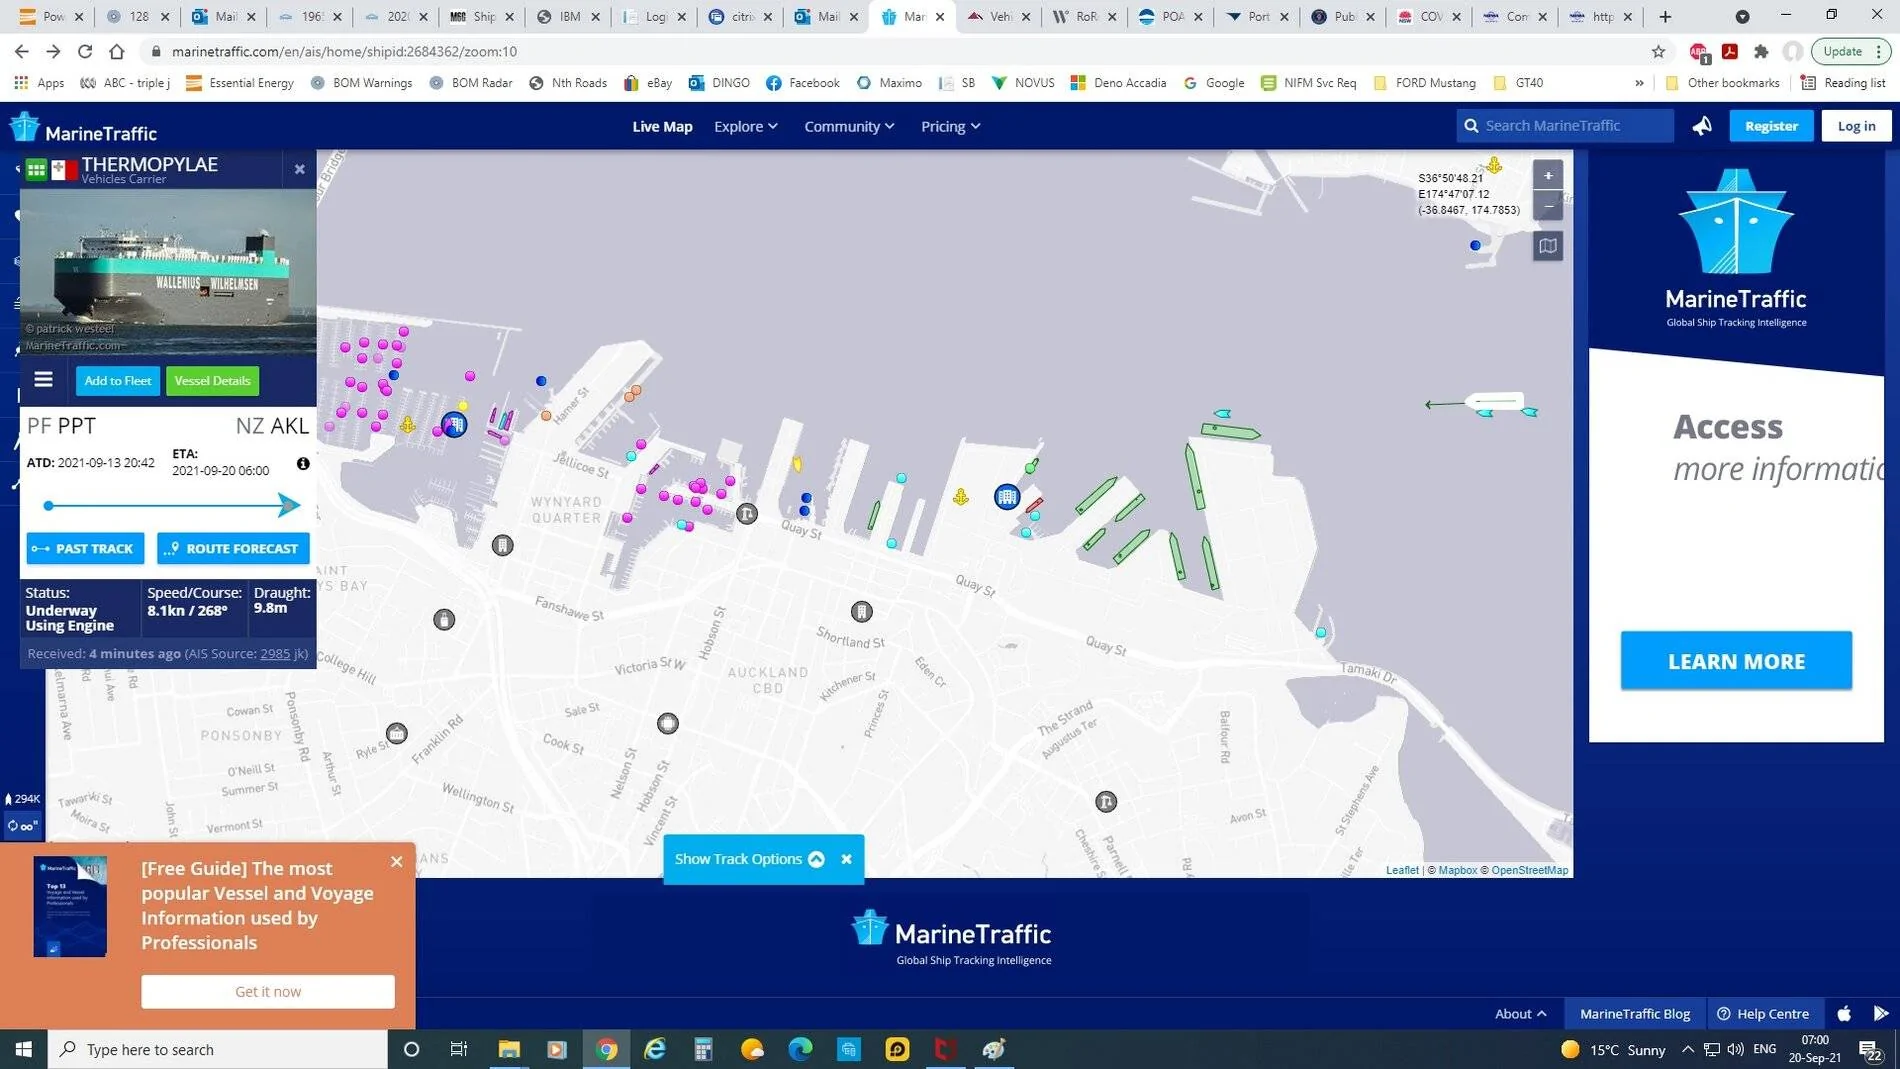The height and width of the screenshot is (1069, 1900).
Task: Expand the Explore dropdown menu
Action: click(745, 126)
